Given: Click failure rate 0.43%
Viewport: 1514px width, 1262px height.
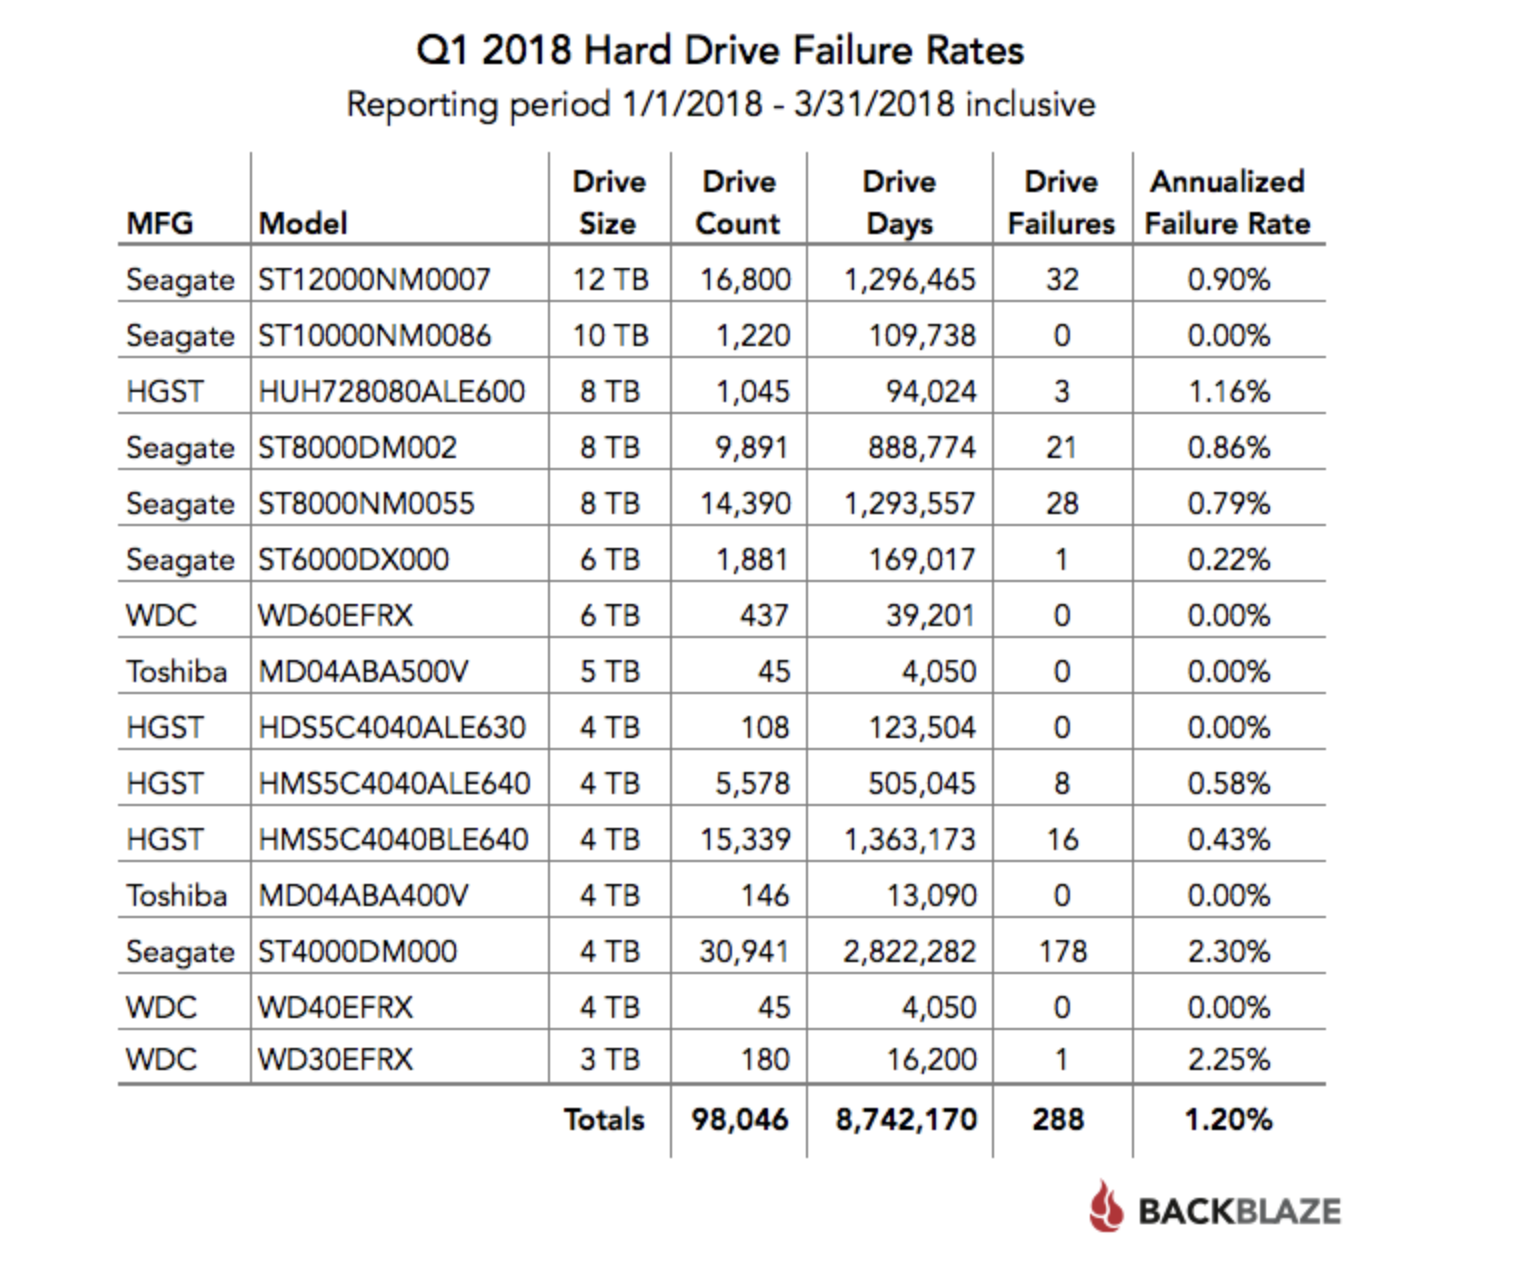Looking at the screenshot, I should coord(1229,839).
